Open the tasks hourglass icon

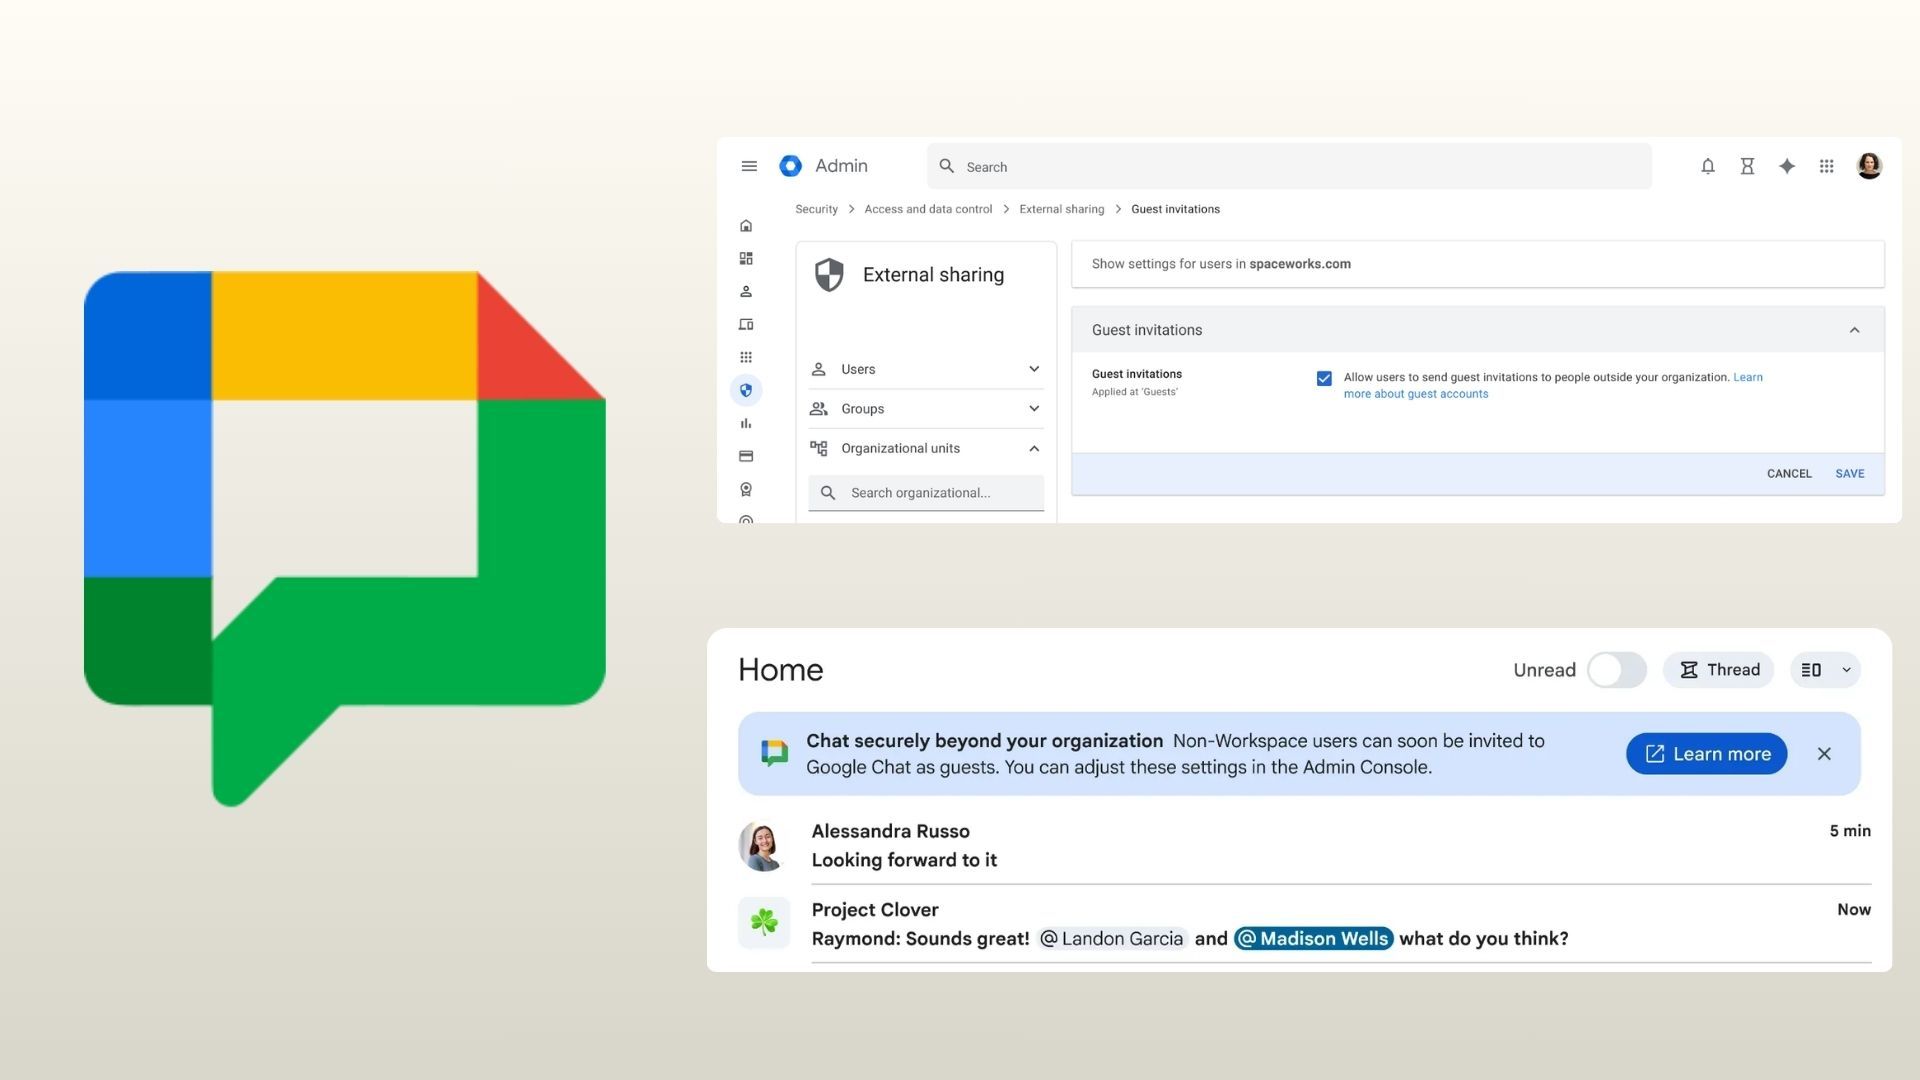(x=1747, y=166)
